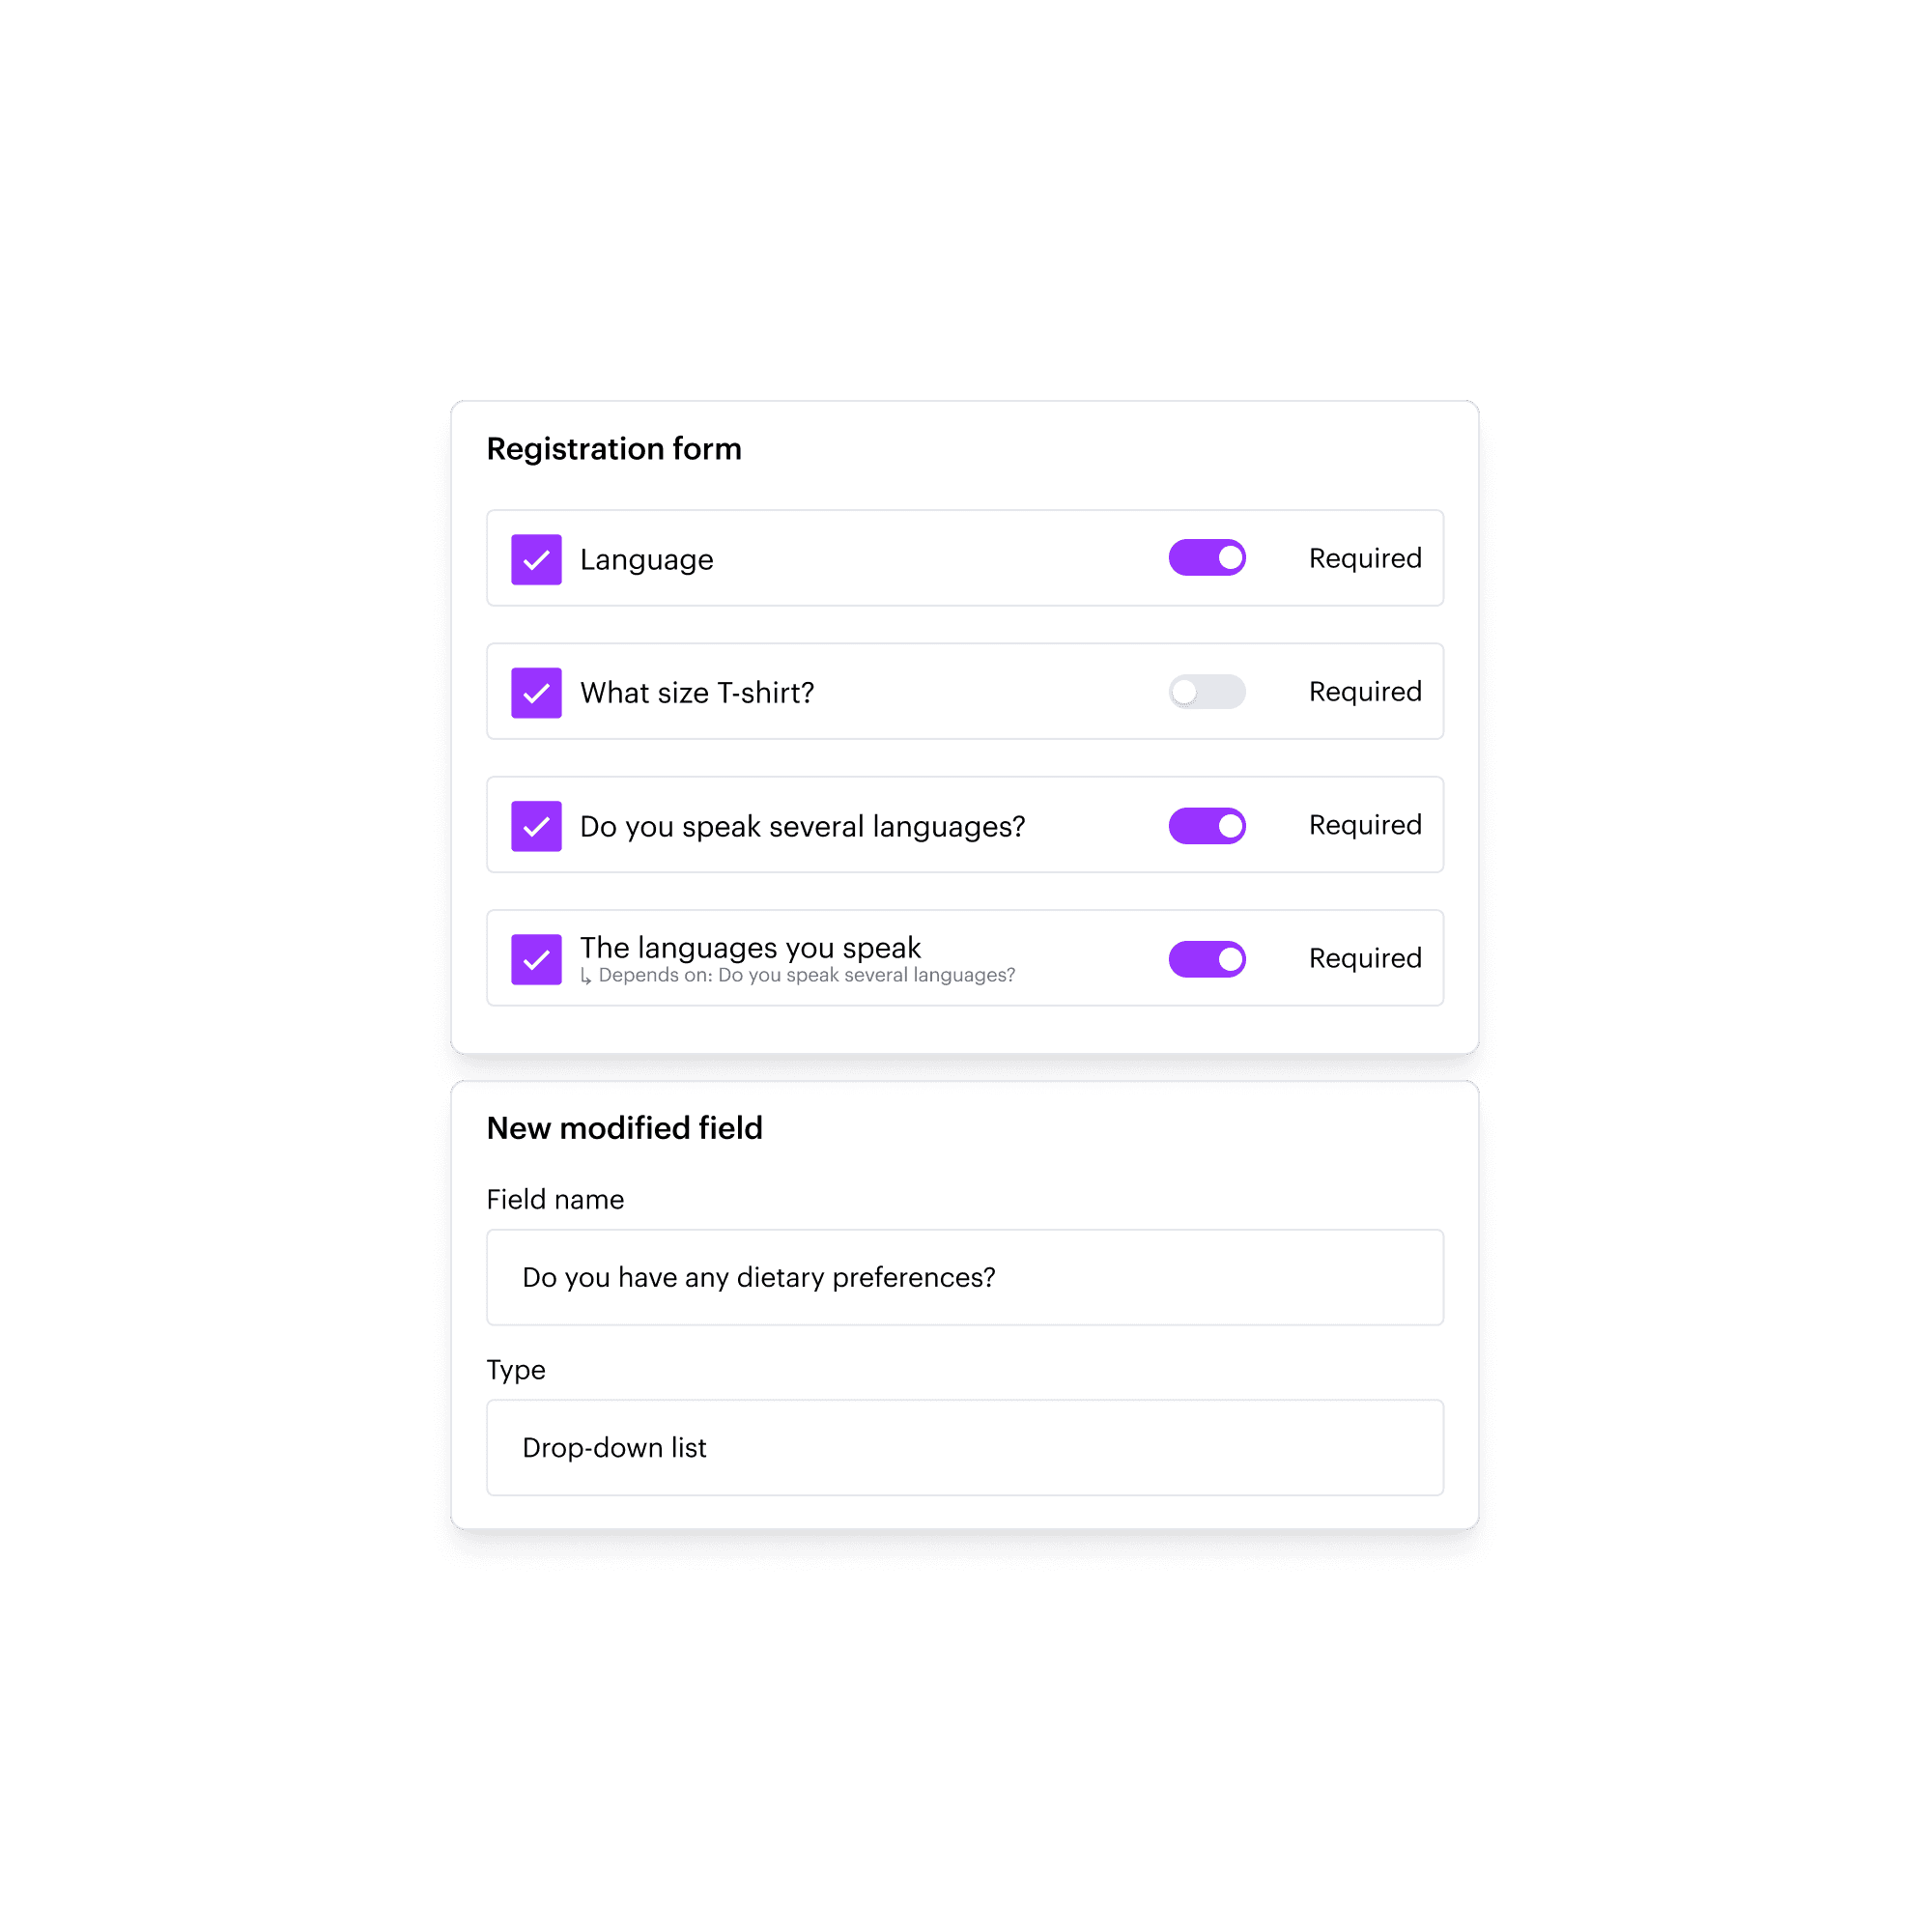Disable the Required toggle for The languages you speak
The height and width of the screenshot is (1932, 1932).
tap(1207, 959)
